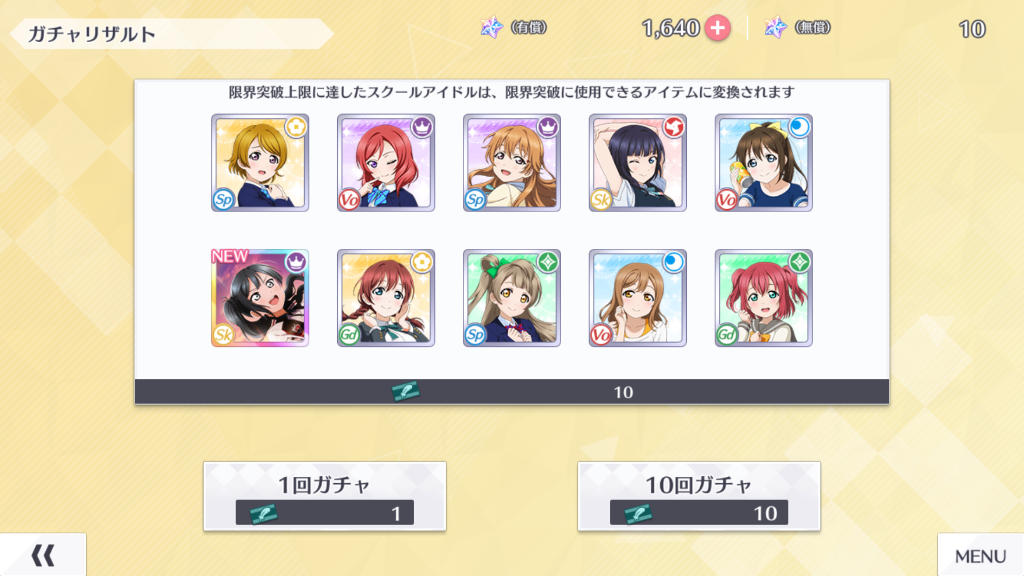This screenshot has width=1024, height=576.
Task: Tap ticket icon on 10回ガチャ button
Action: coord(638,513)
